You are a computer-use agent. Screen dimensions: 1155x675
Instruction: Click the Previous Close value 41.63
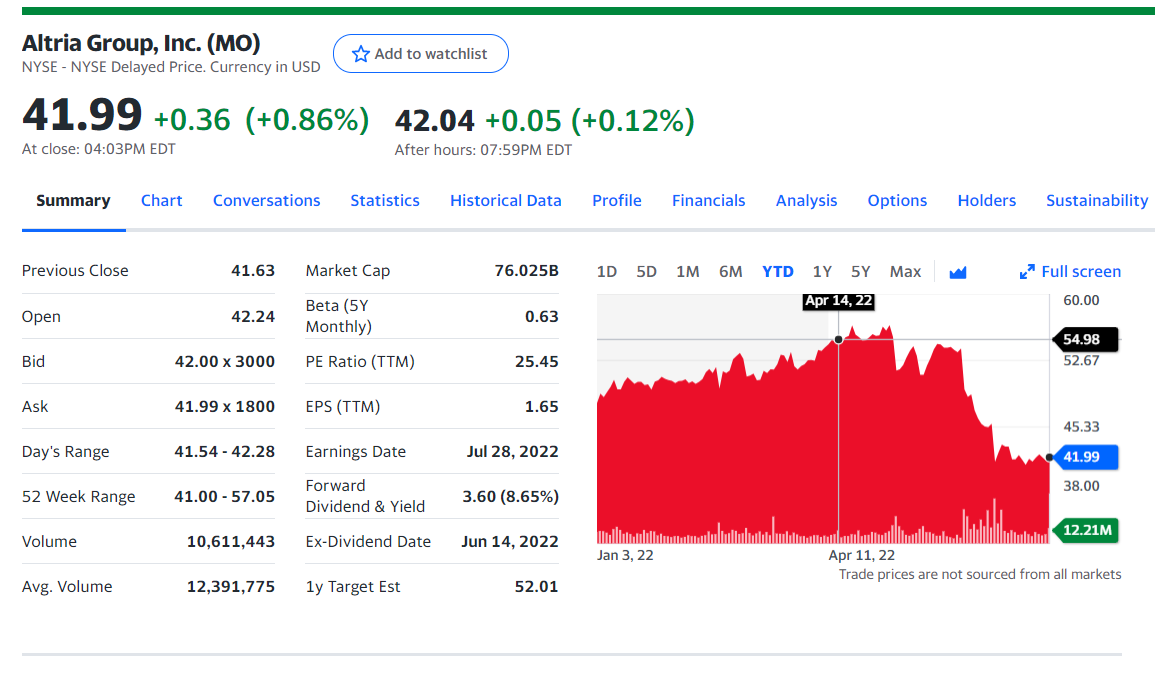click(253, 270)
